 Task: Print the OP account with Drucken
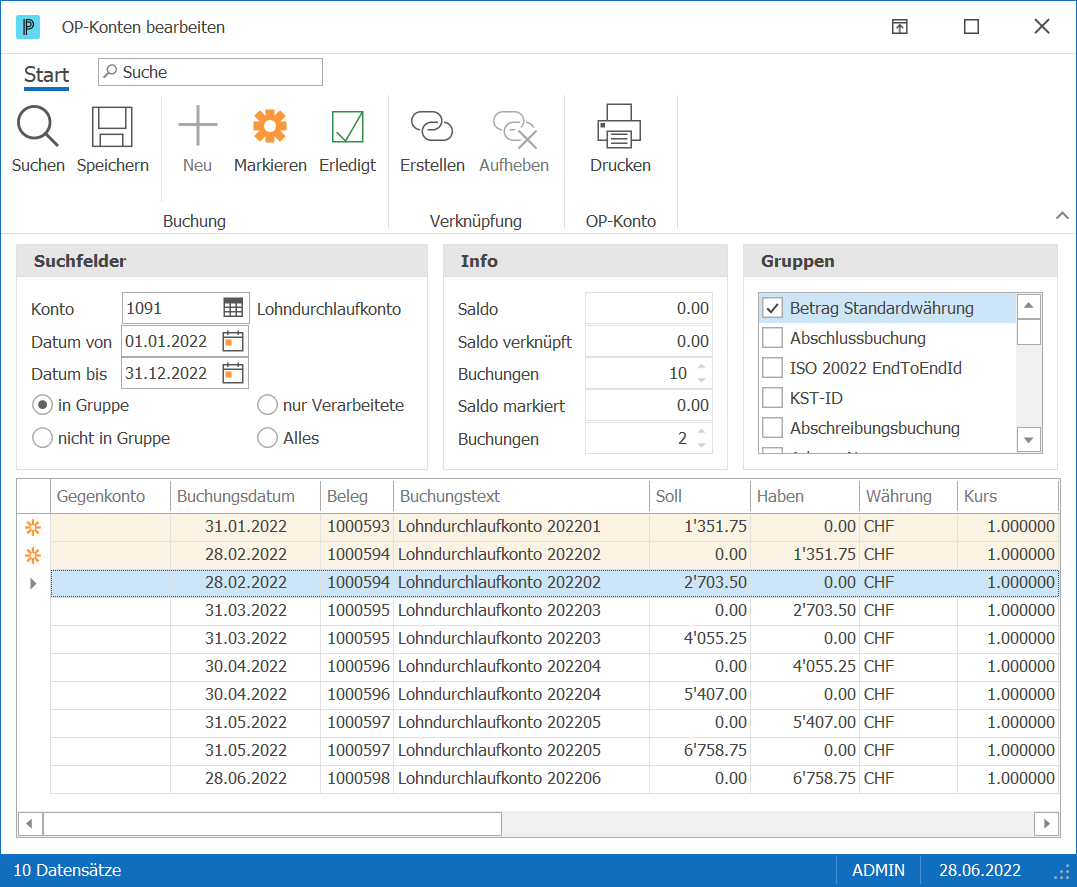[x=620, y=126]
